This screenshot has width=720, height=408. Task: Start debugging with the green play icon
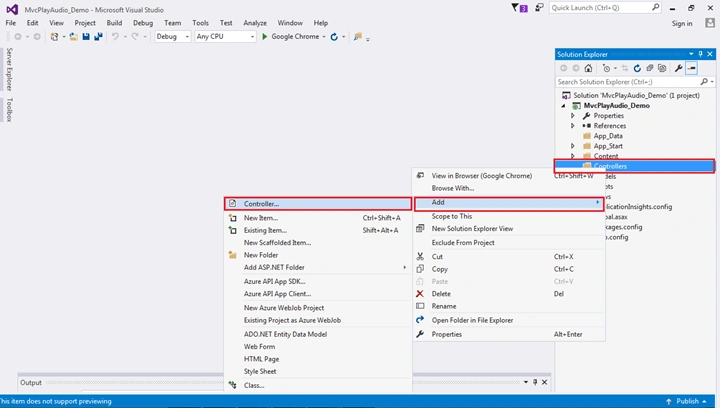[264, 37]
